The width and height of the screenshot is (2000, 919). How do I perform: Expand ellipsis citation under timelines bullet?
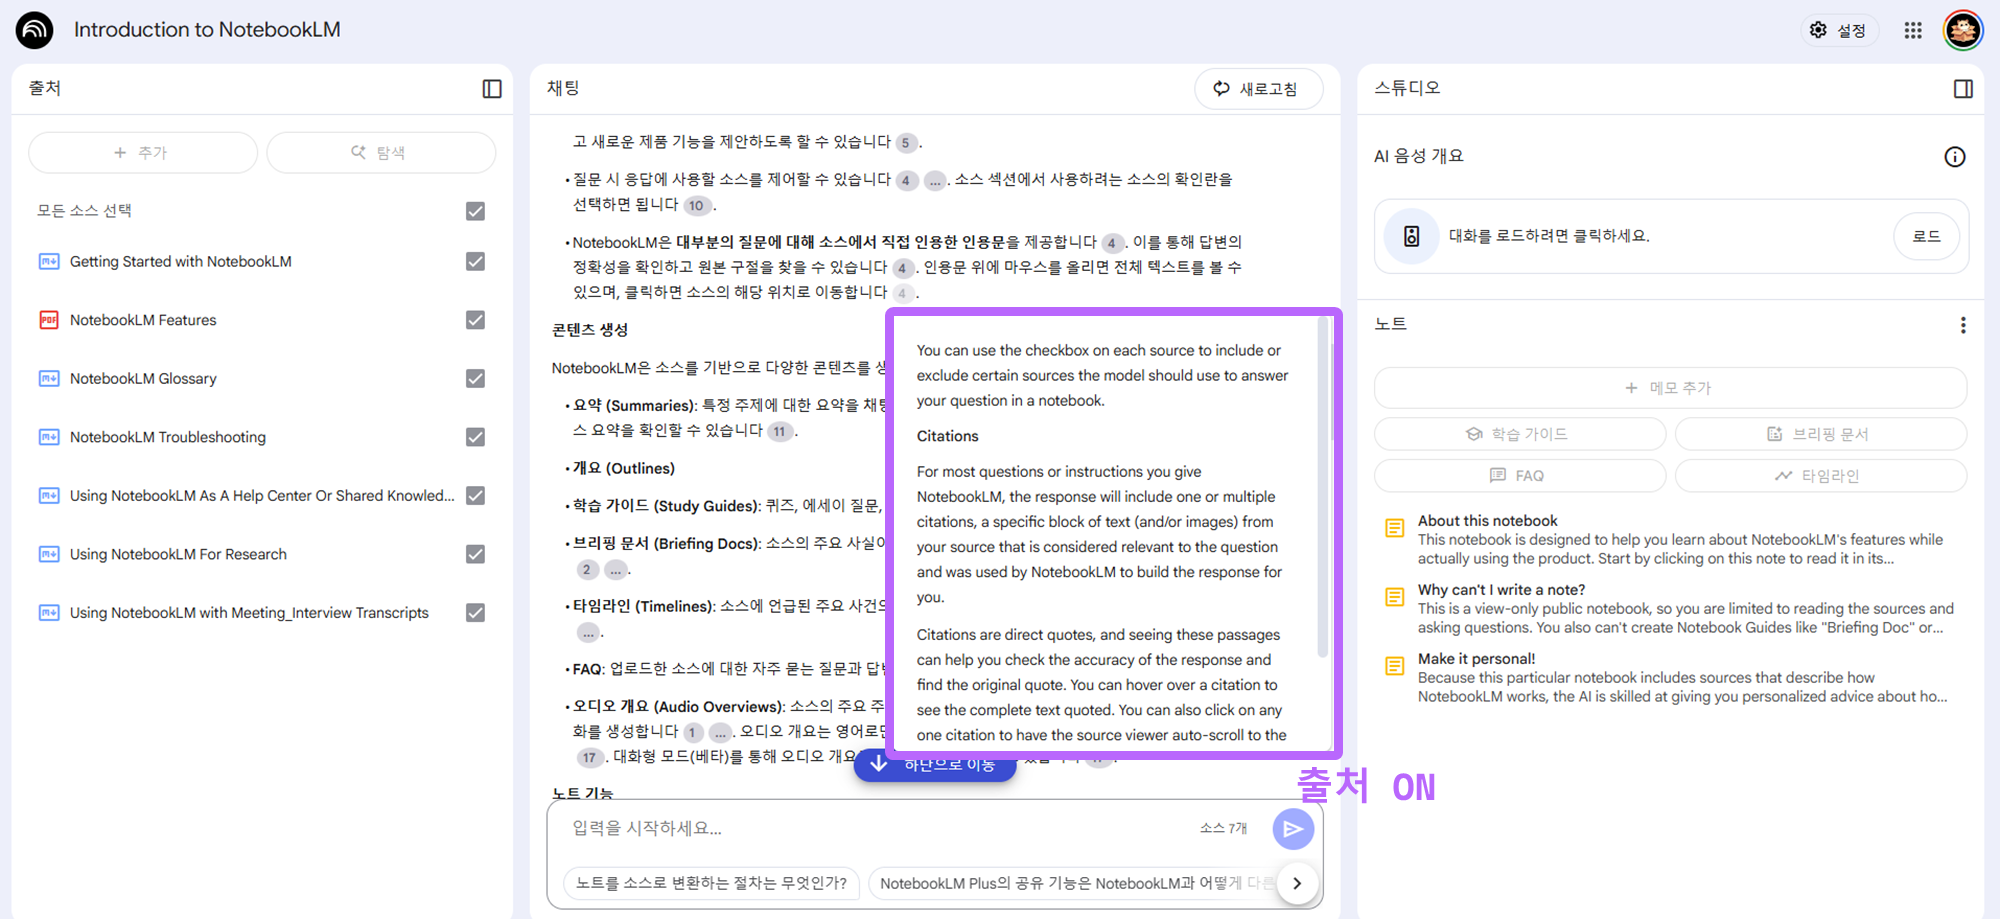(x=589, y=633)
